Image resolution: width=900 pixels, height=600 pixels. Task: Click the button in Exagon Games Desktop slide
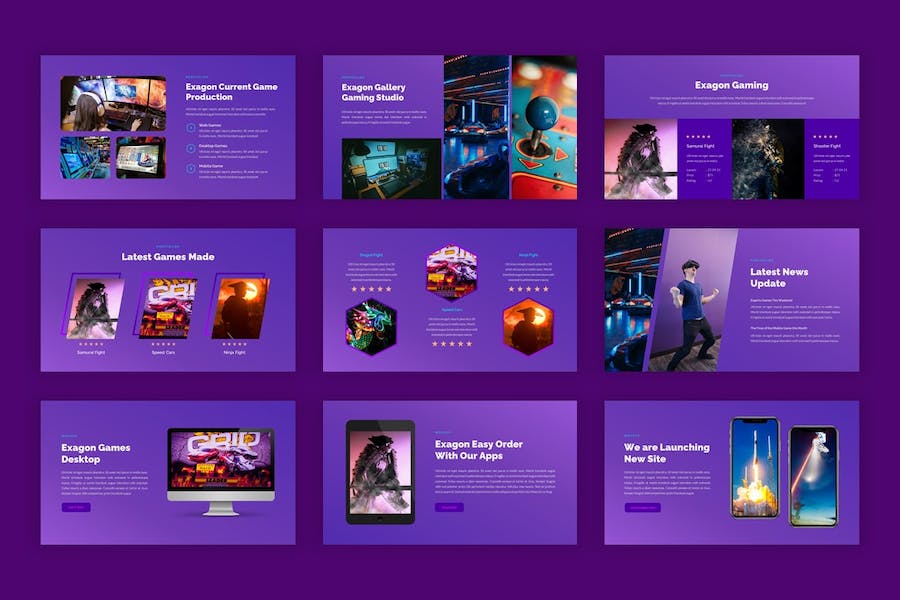pos(76,507)
